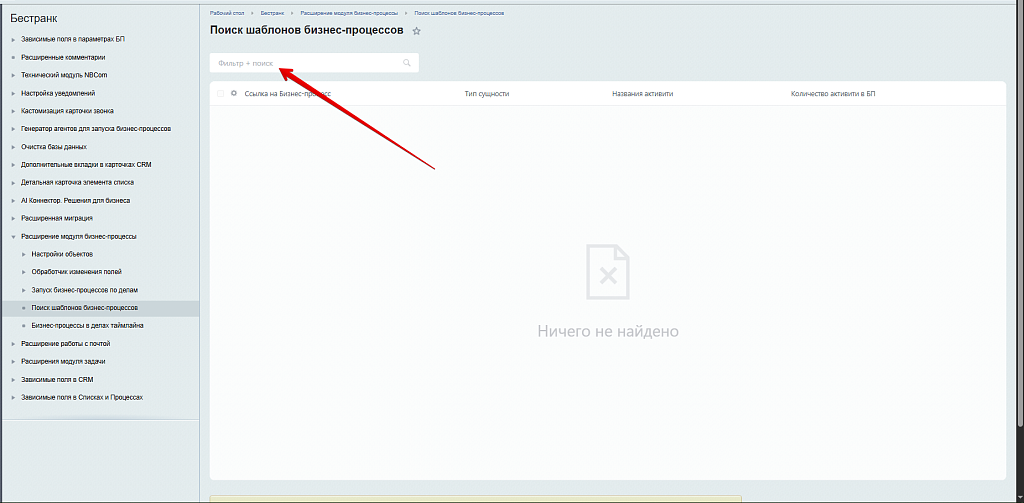Open grid settings gear icon

click(234, 93)
